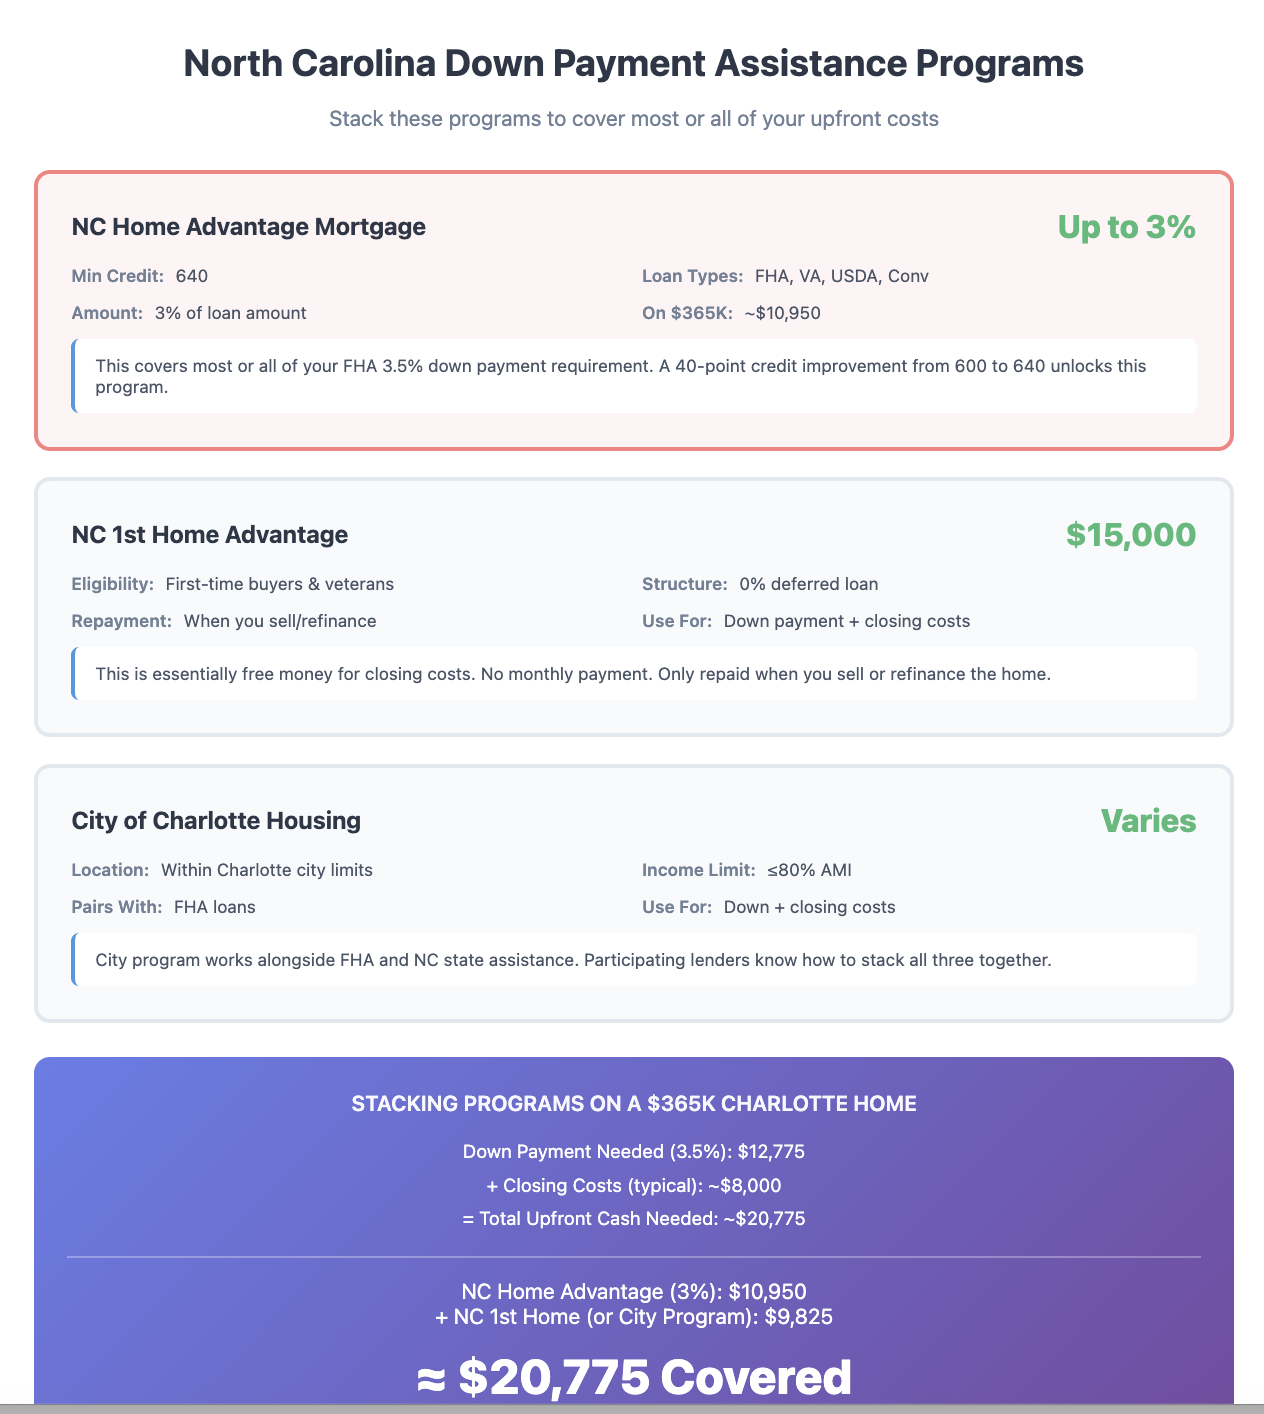Select the Up to 3% amount label
The width and height of the screenshot is (1264, 1414).
tap(1126, 227)
